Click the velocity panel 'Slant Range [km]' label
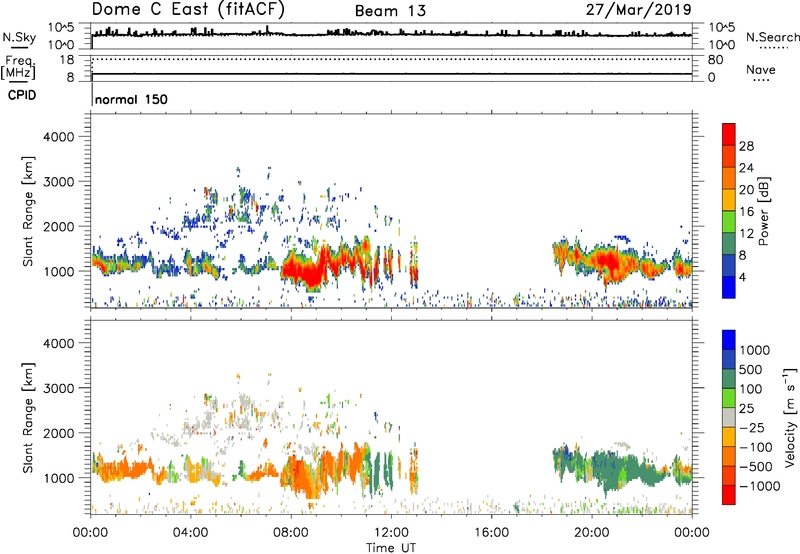The height and width of the screenshot is (554, 800). 28,418
